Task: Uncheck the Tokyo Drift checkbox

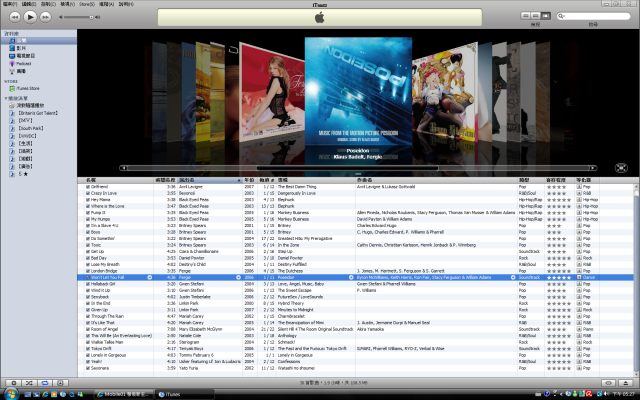Action: pyautogui.click(x=88, y=349)
